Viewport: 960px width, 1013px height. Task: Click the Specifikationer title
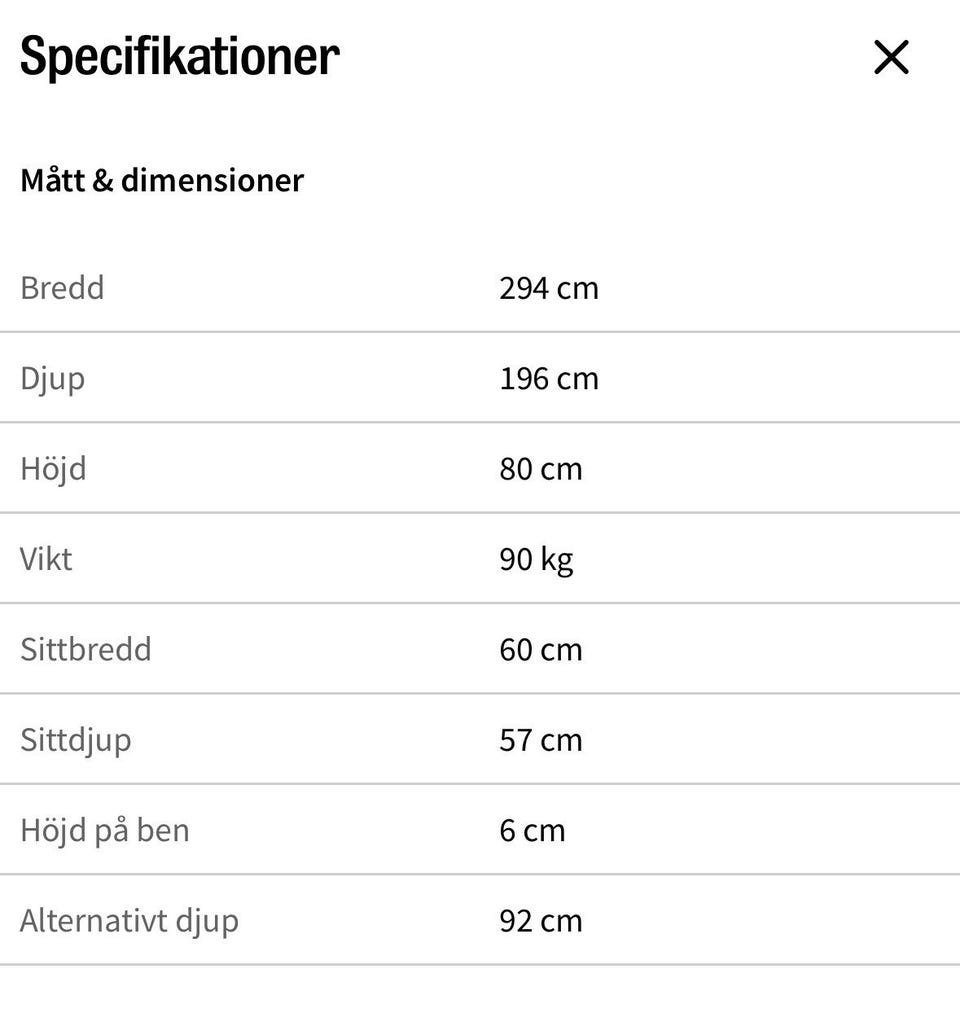[180, 57]
